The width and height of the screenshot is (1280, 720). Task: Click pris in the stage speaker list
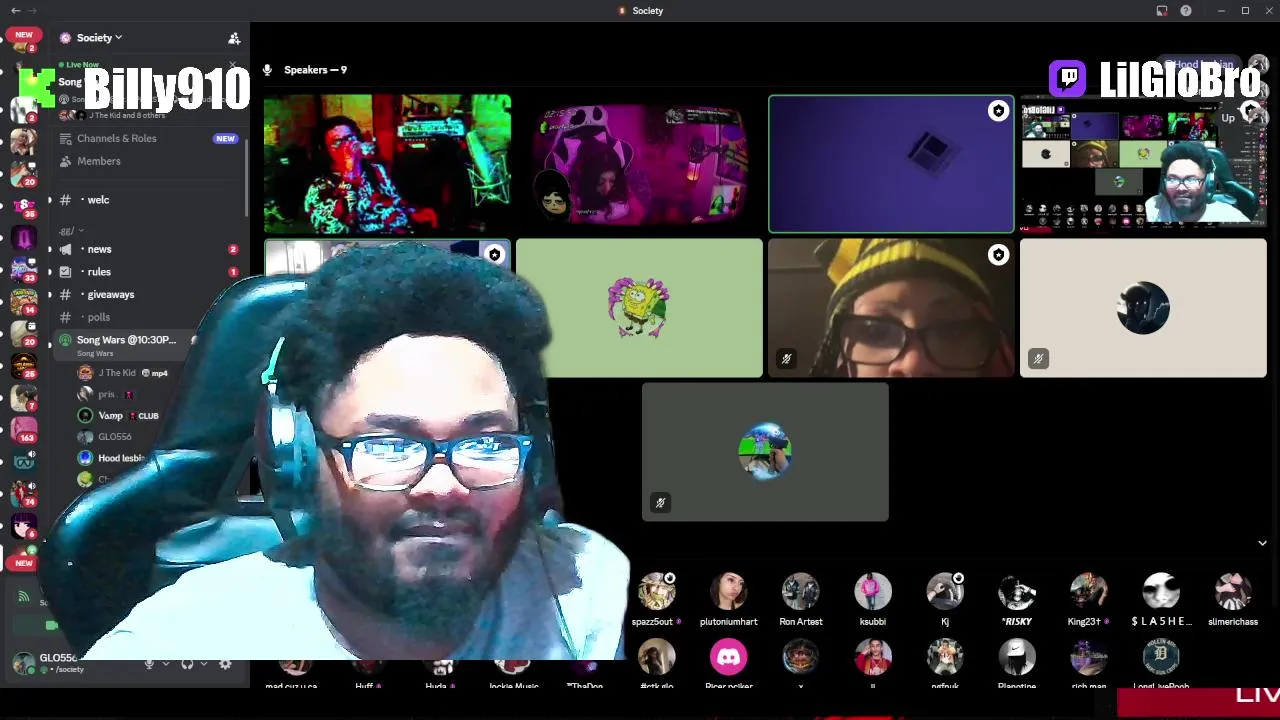click(106, 395)
